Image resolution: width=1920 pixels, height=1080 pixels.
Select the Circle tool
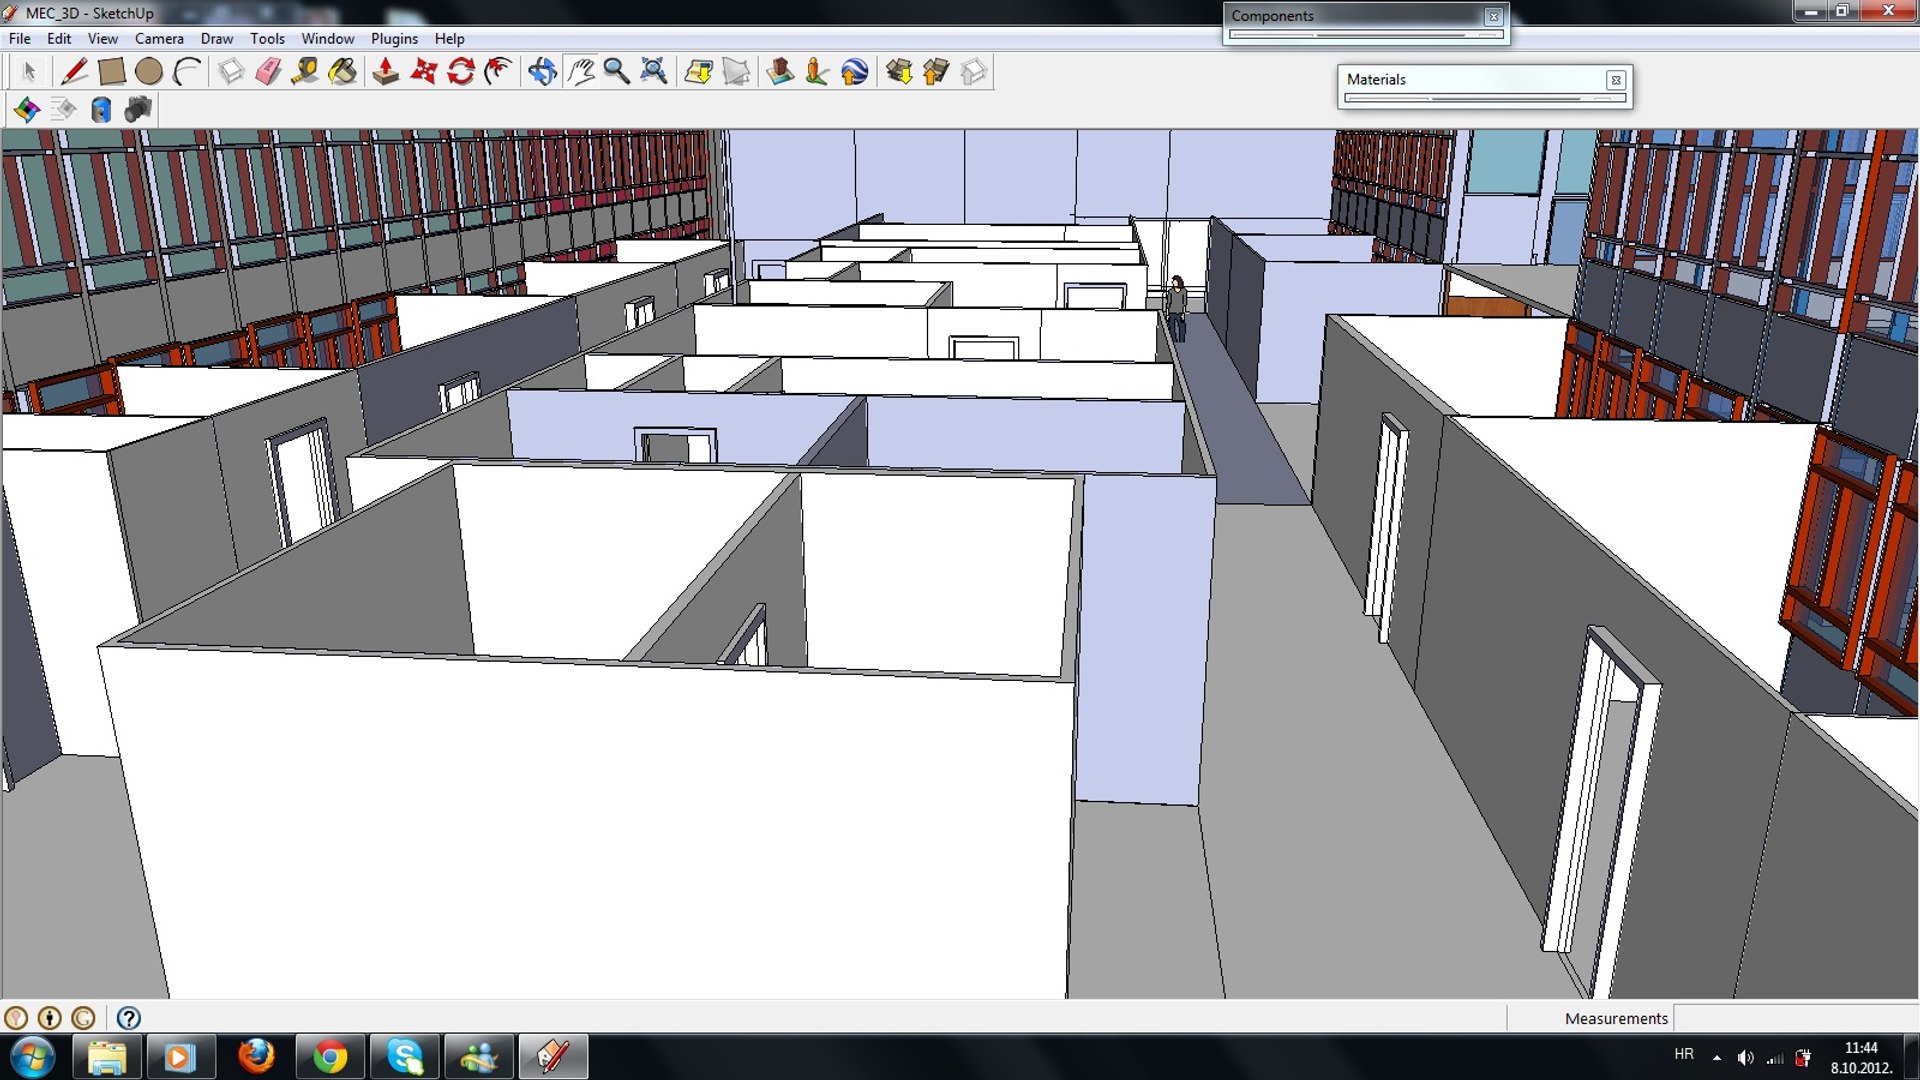(148, 72)
